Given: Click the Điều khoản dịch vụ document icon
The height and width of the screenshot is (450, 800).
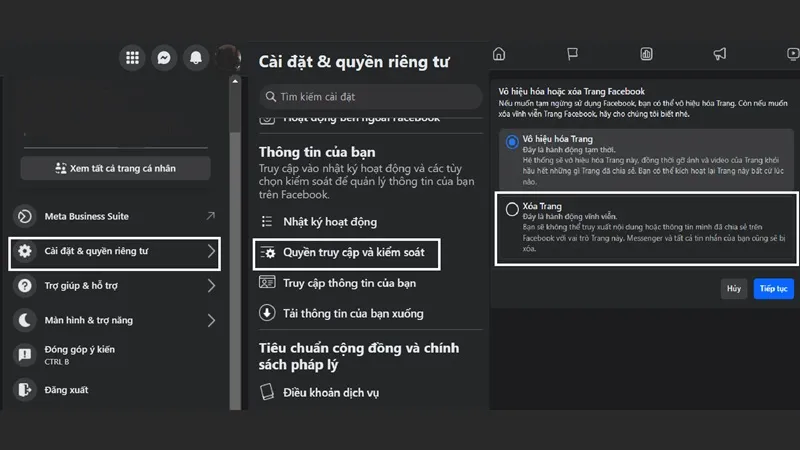Looking at the screenshot, I should pos(267,392).
